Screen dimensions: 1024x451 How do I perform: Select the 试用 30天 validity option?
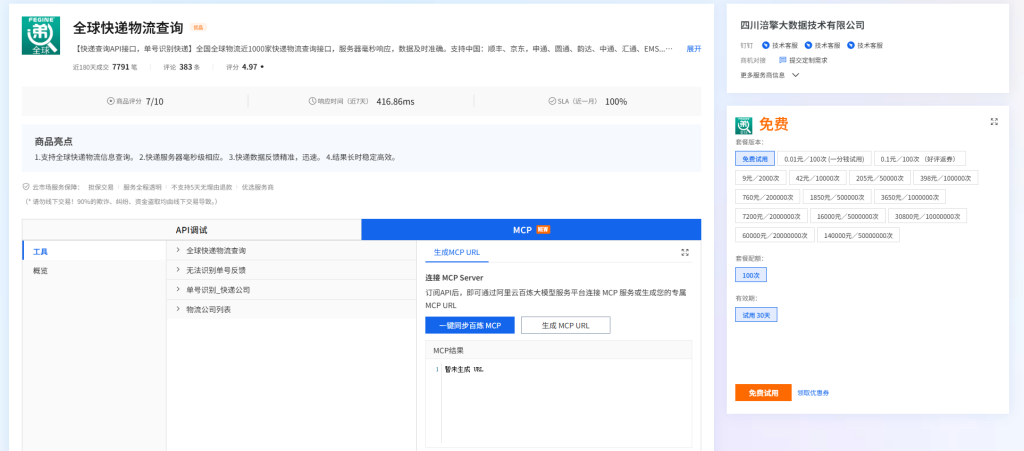[x=756, y=315]
